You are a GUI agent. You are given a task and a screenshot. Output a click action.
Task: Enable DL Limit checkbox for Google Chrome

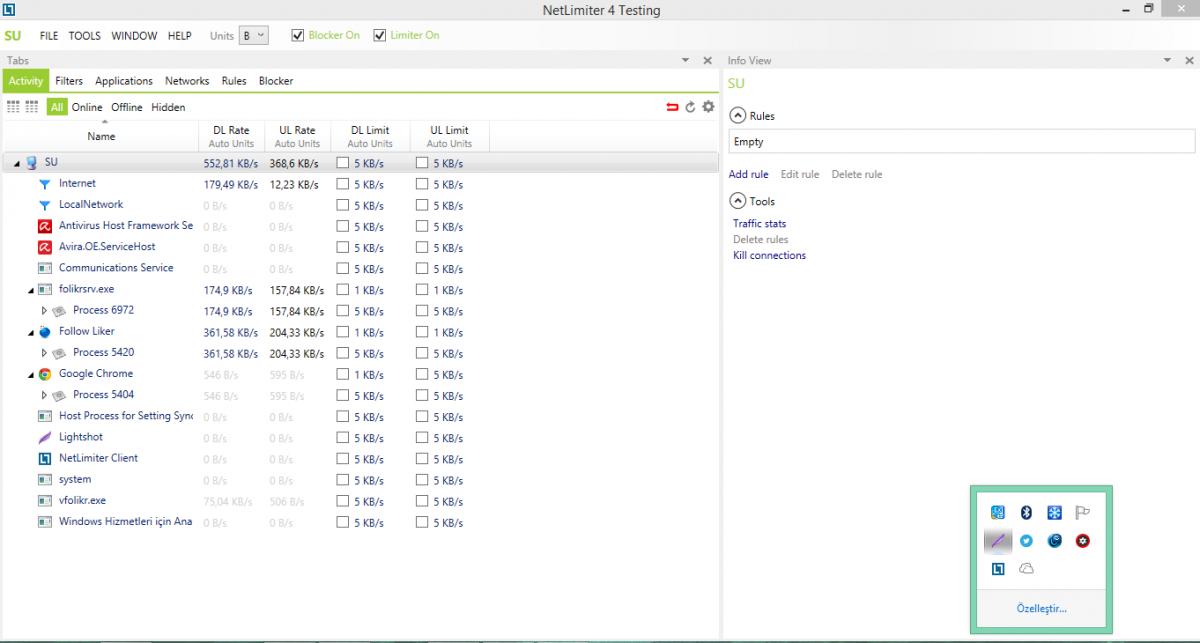[343, 375]
